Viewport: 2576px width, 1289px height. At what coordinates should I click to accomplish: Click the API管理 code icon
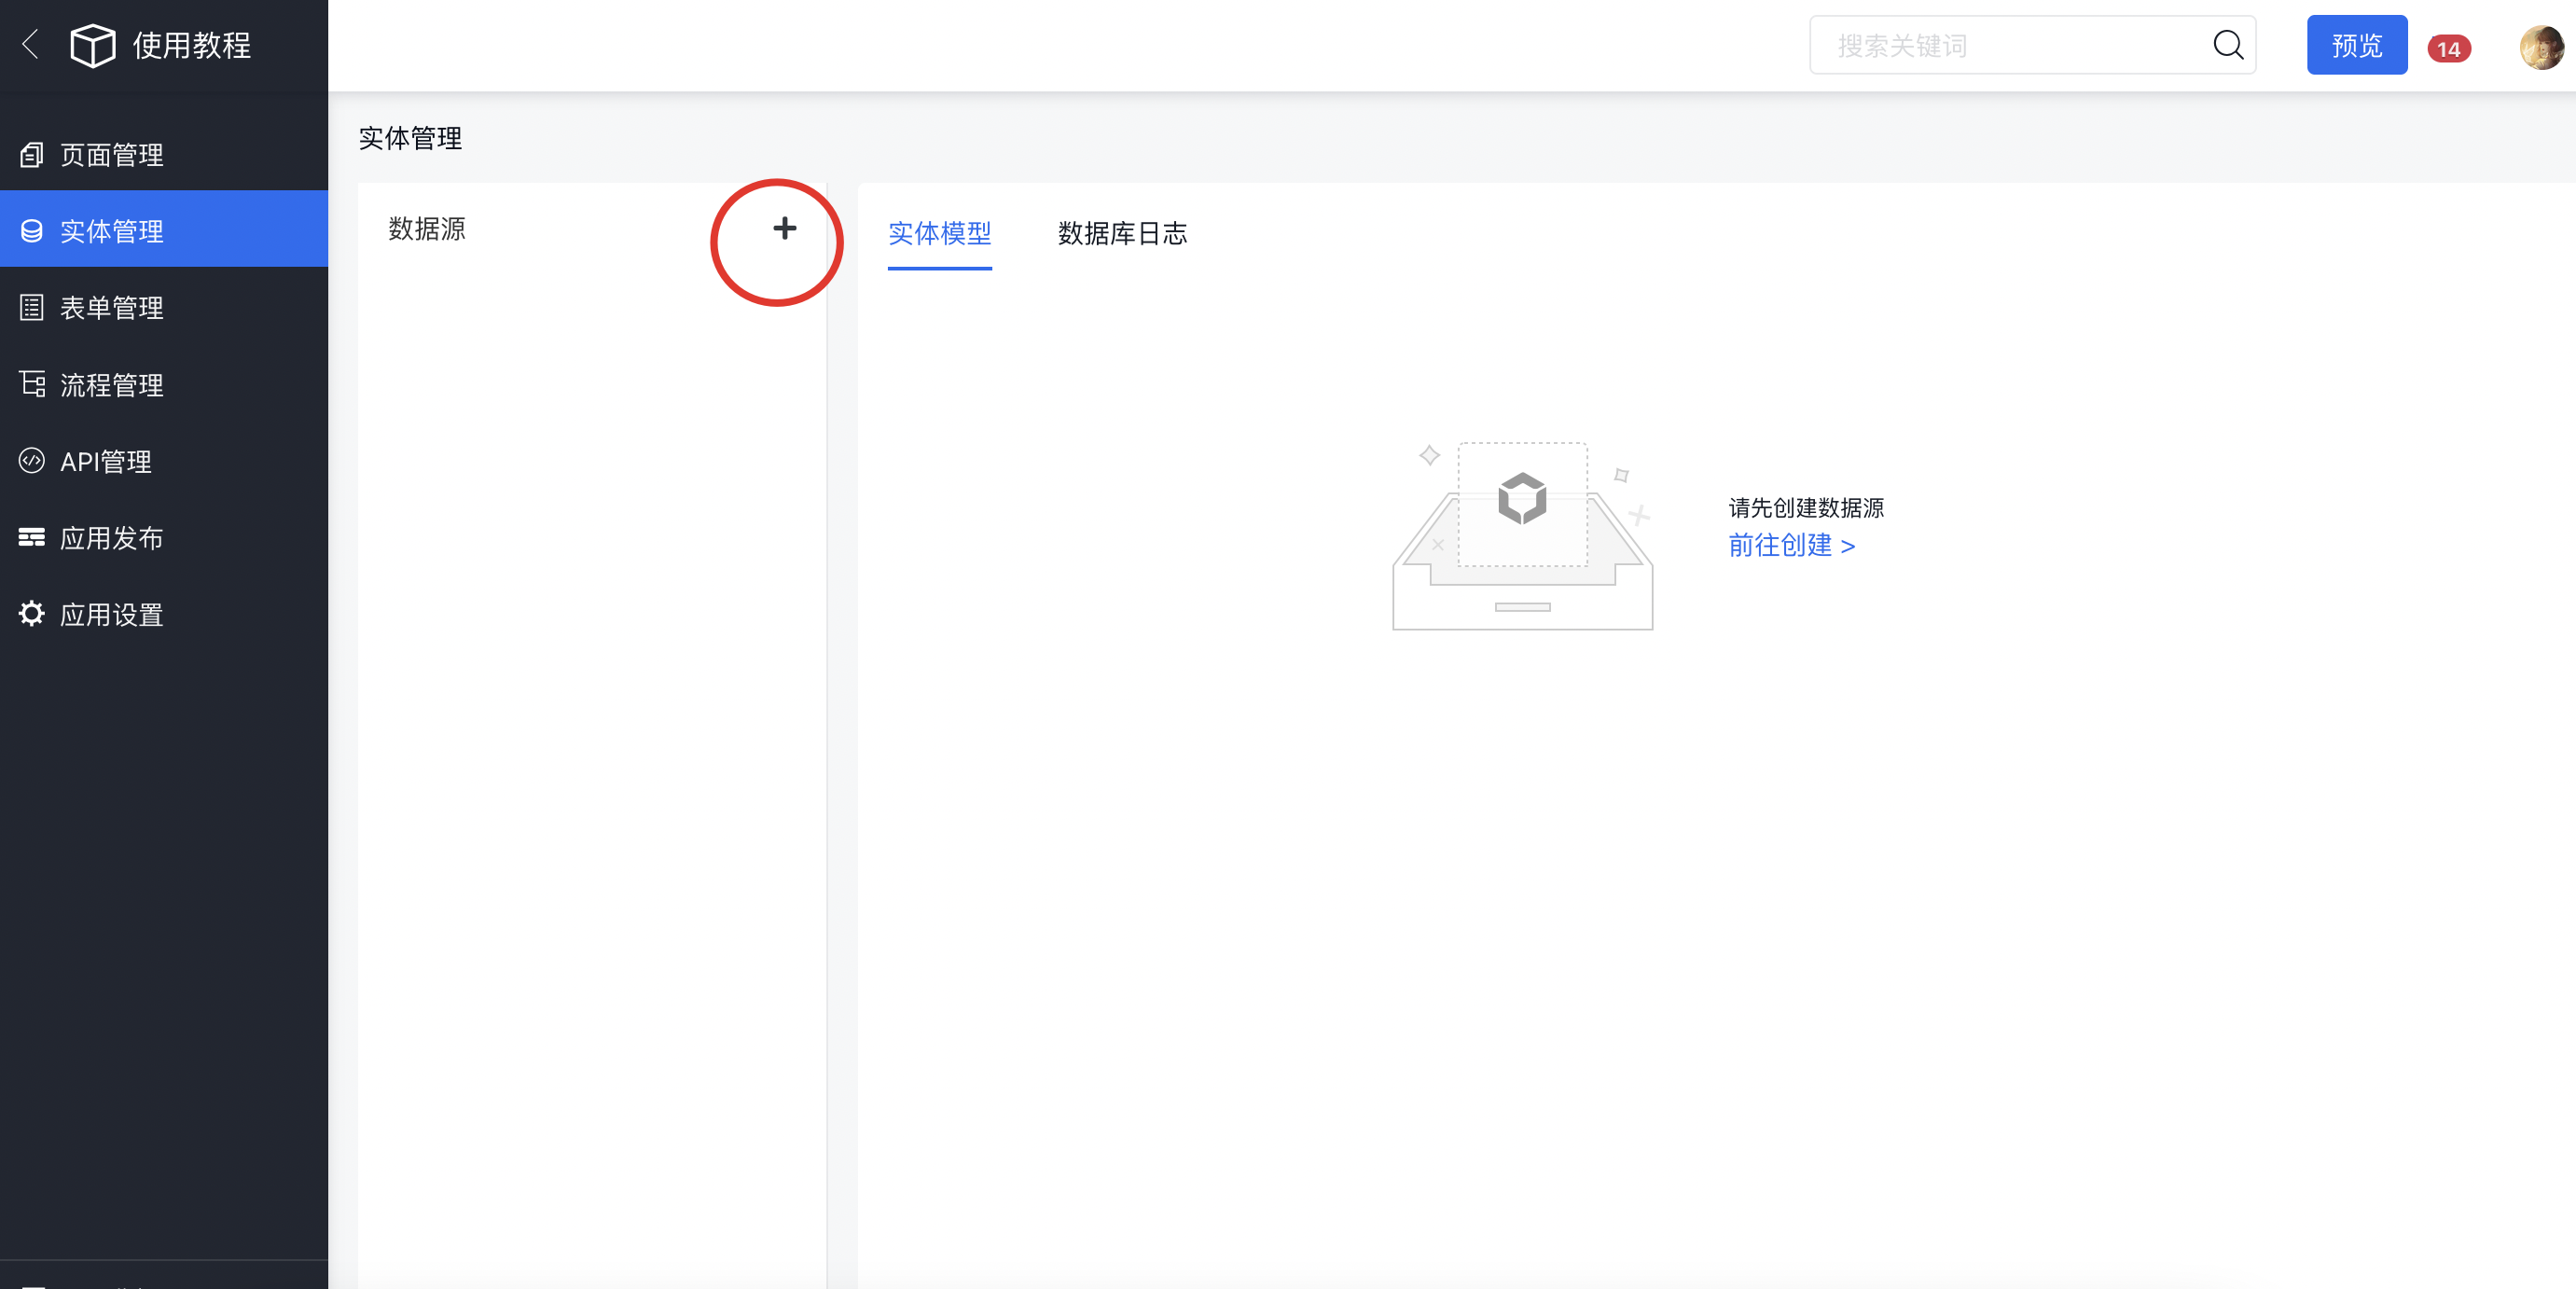(32, 461)
